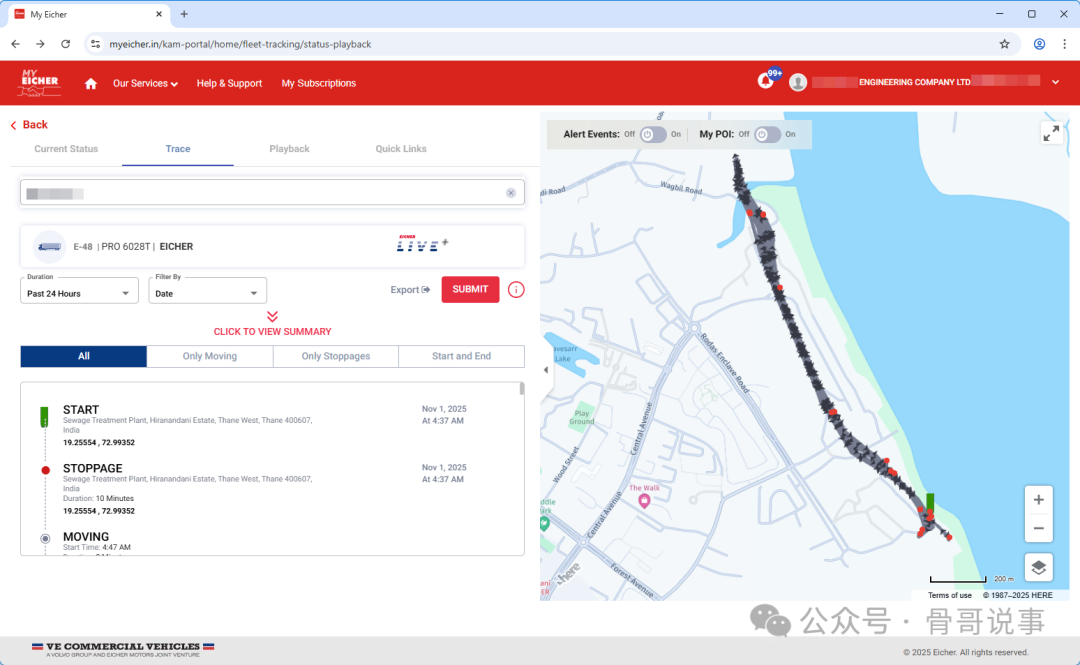Click the trip list scrollbar
Screen dimensions: 1080x665
point(521,389)
